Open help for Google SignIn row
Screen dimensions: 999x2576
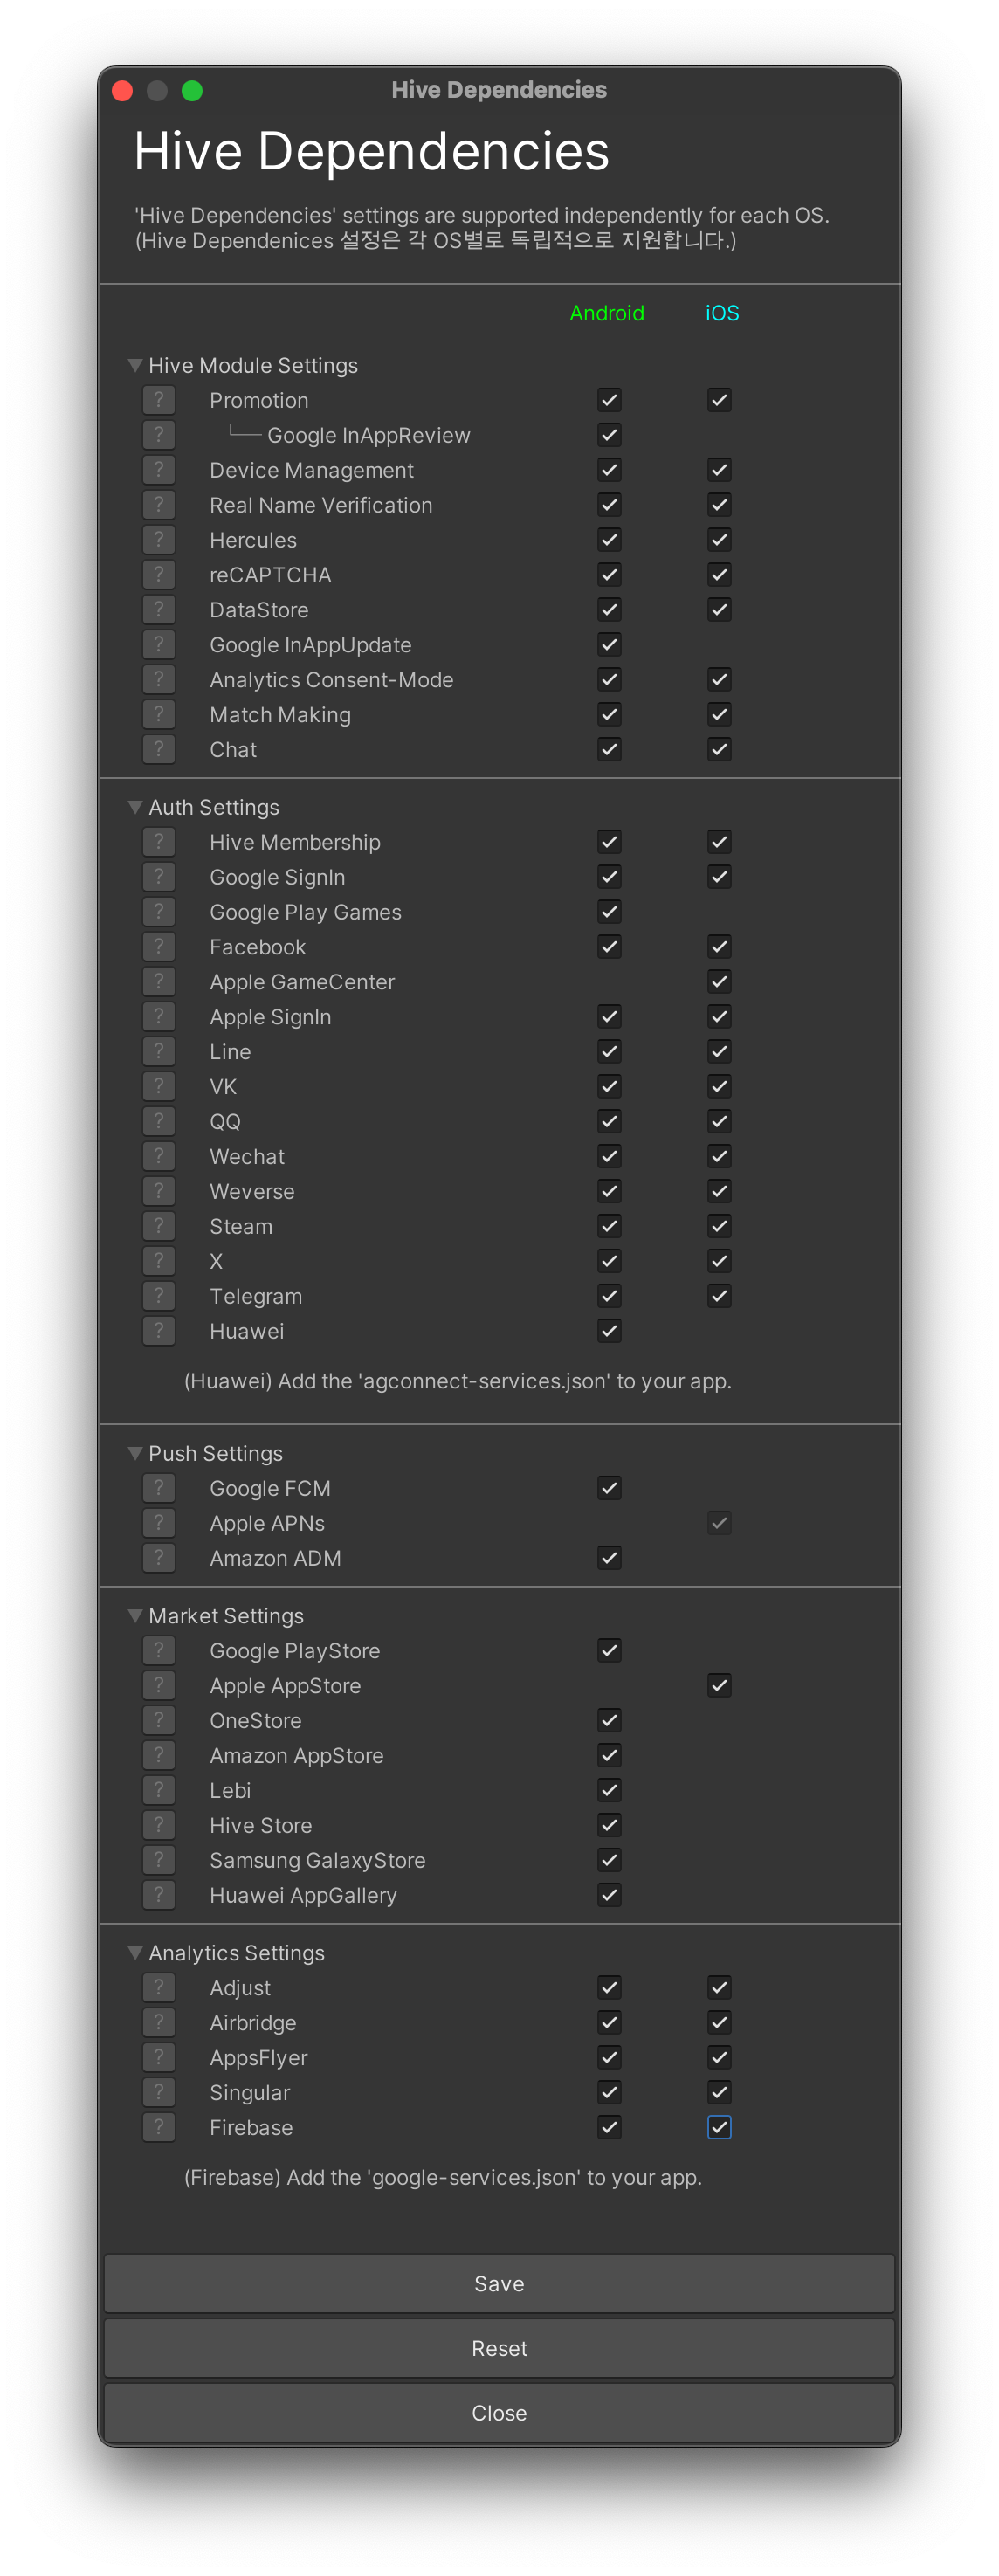pos(158,877)
